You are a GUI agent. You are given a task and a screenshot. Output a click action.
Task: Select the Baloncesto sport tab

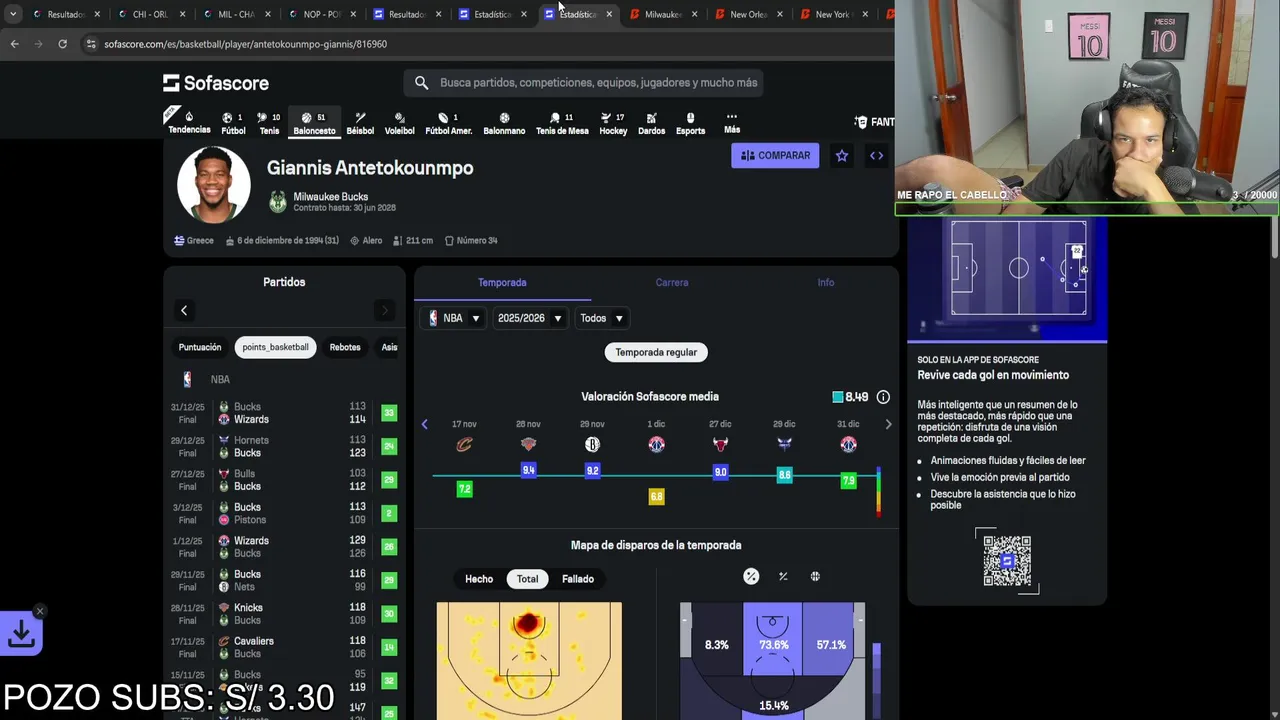click(314, 123)
